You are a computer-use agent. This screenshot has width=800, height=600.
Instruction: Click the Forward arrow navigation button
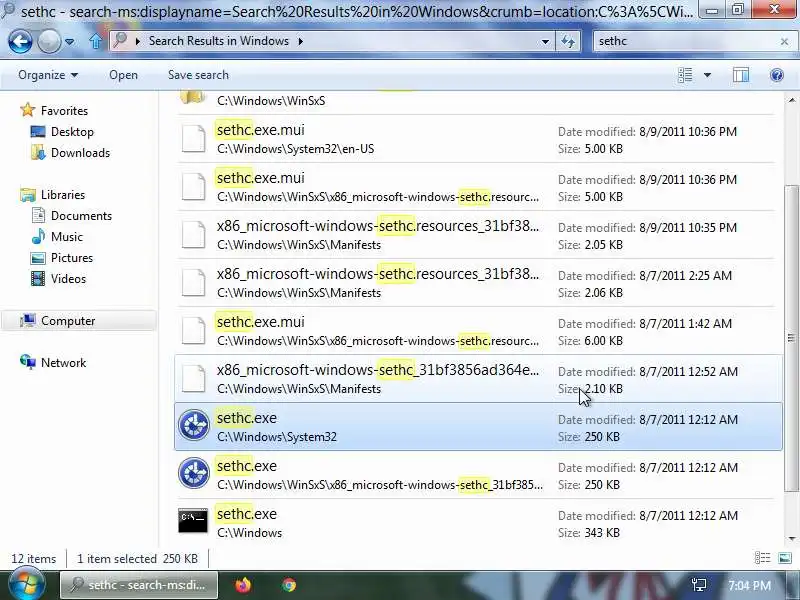49,41
